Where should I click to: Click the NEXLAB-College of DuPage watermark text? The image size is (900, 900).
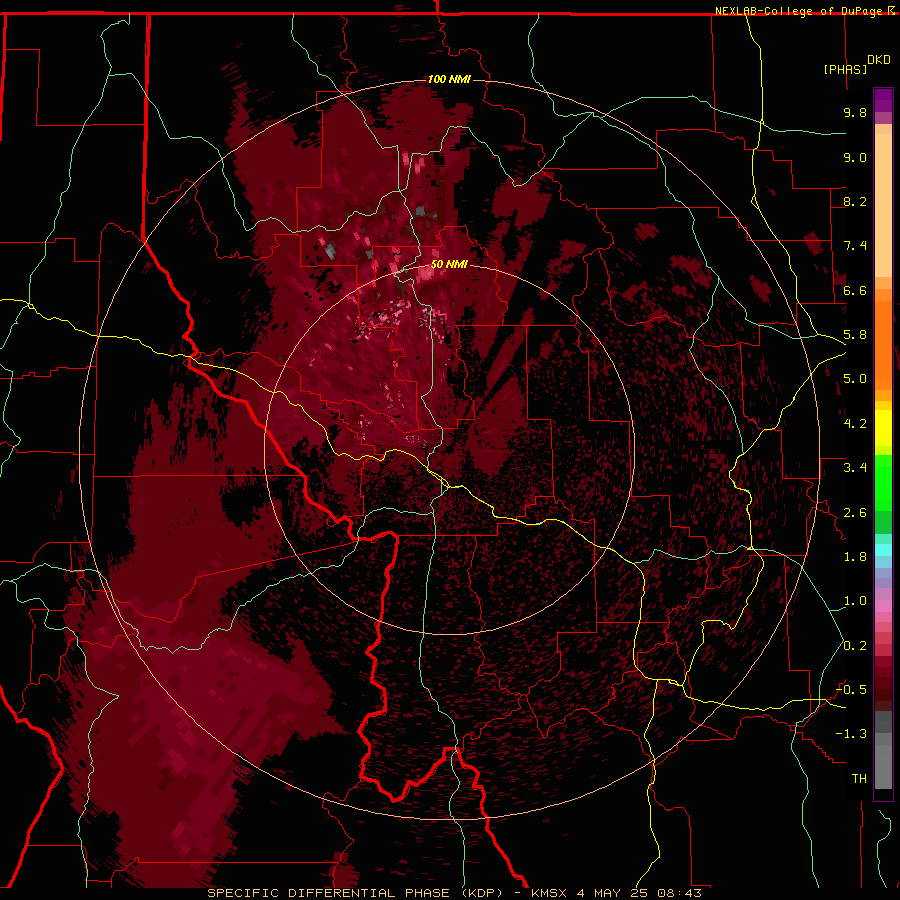click(x=800, y=11)
